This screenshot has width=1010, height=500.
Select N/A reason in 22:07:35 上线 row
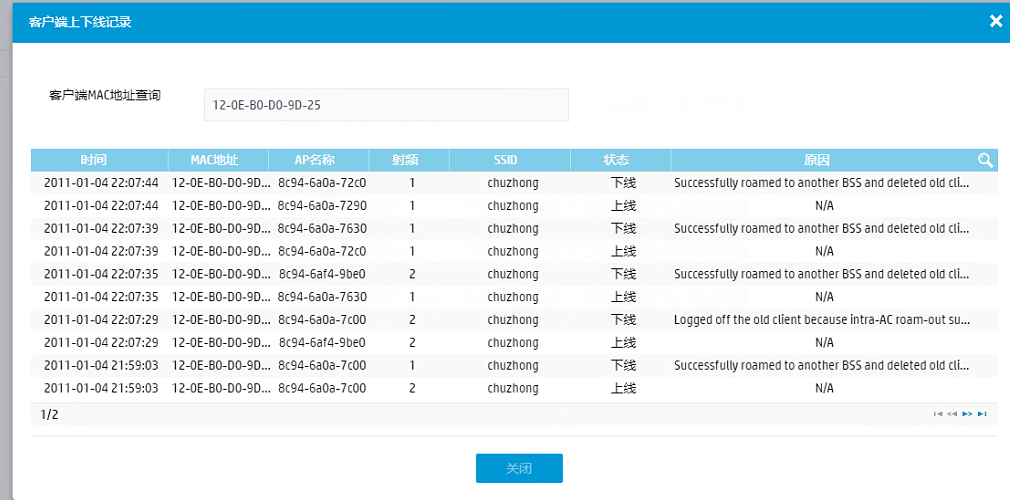point(824,297)
